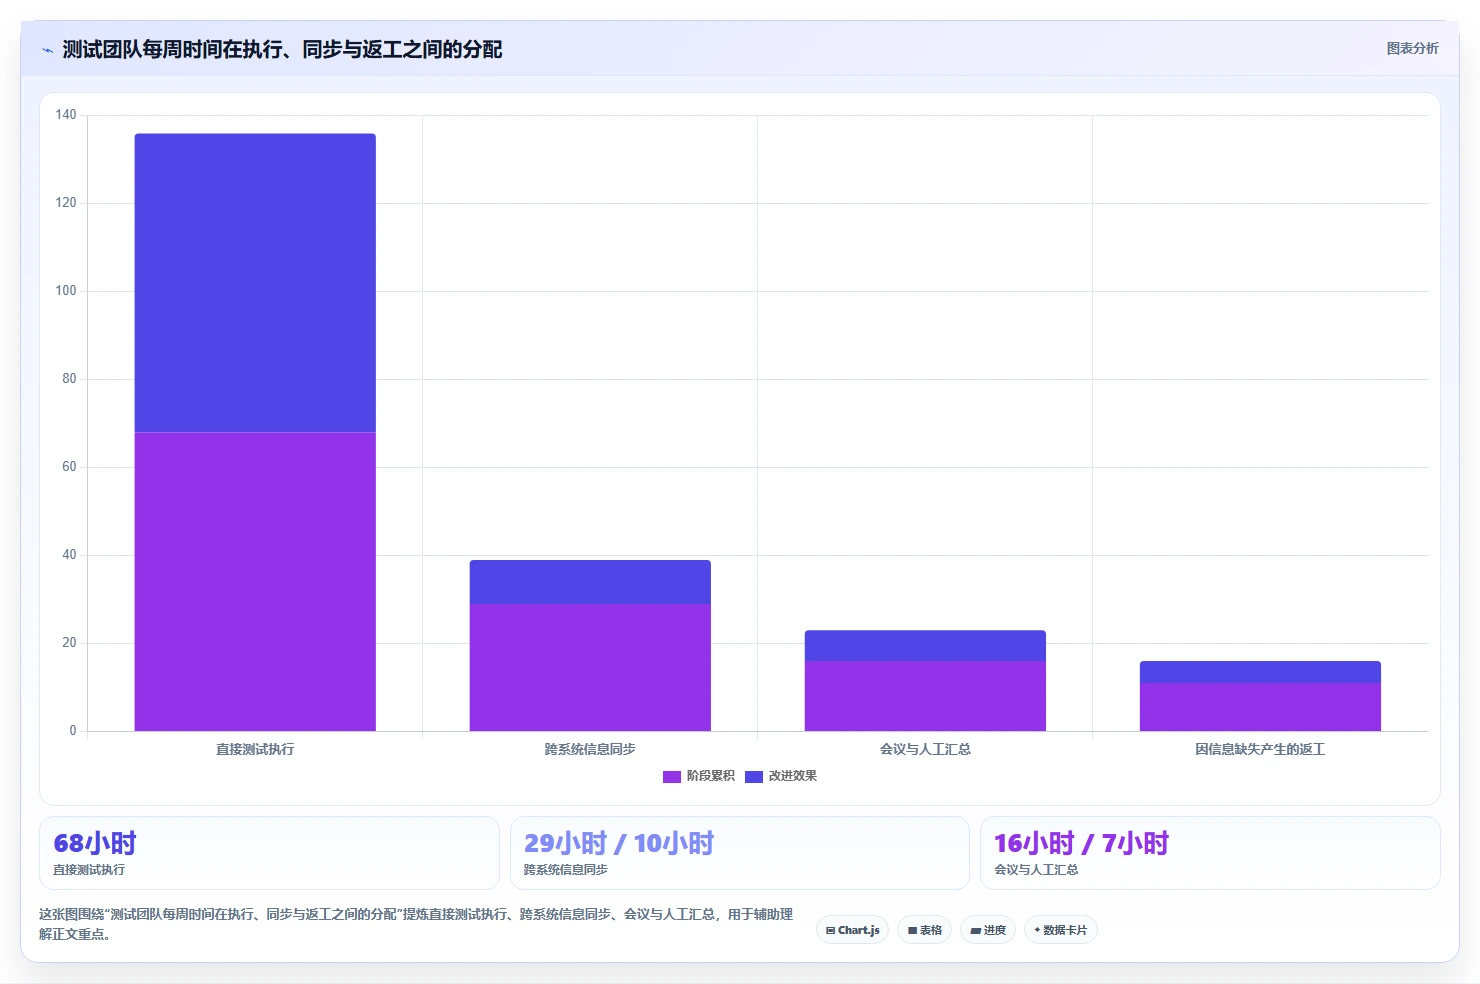This screenshot has width=1480, height=984.
Task: Click the blue 会议与人工汇总 bar segment
Action: click(x=925, y=646)
